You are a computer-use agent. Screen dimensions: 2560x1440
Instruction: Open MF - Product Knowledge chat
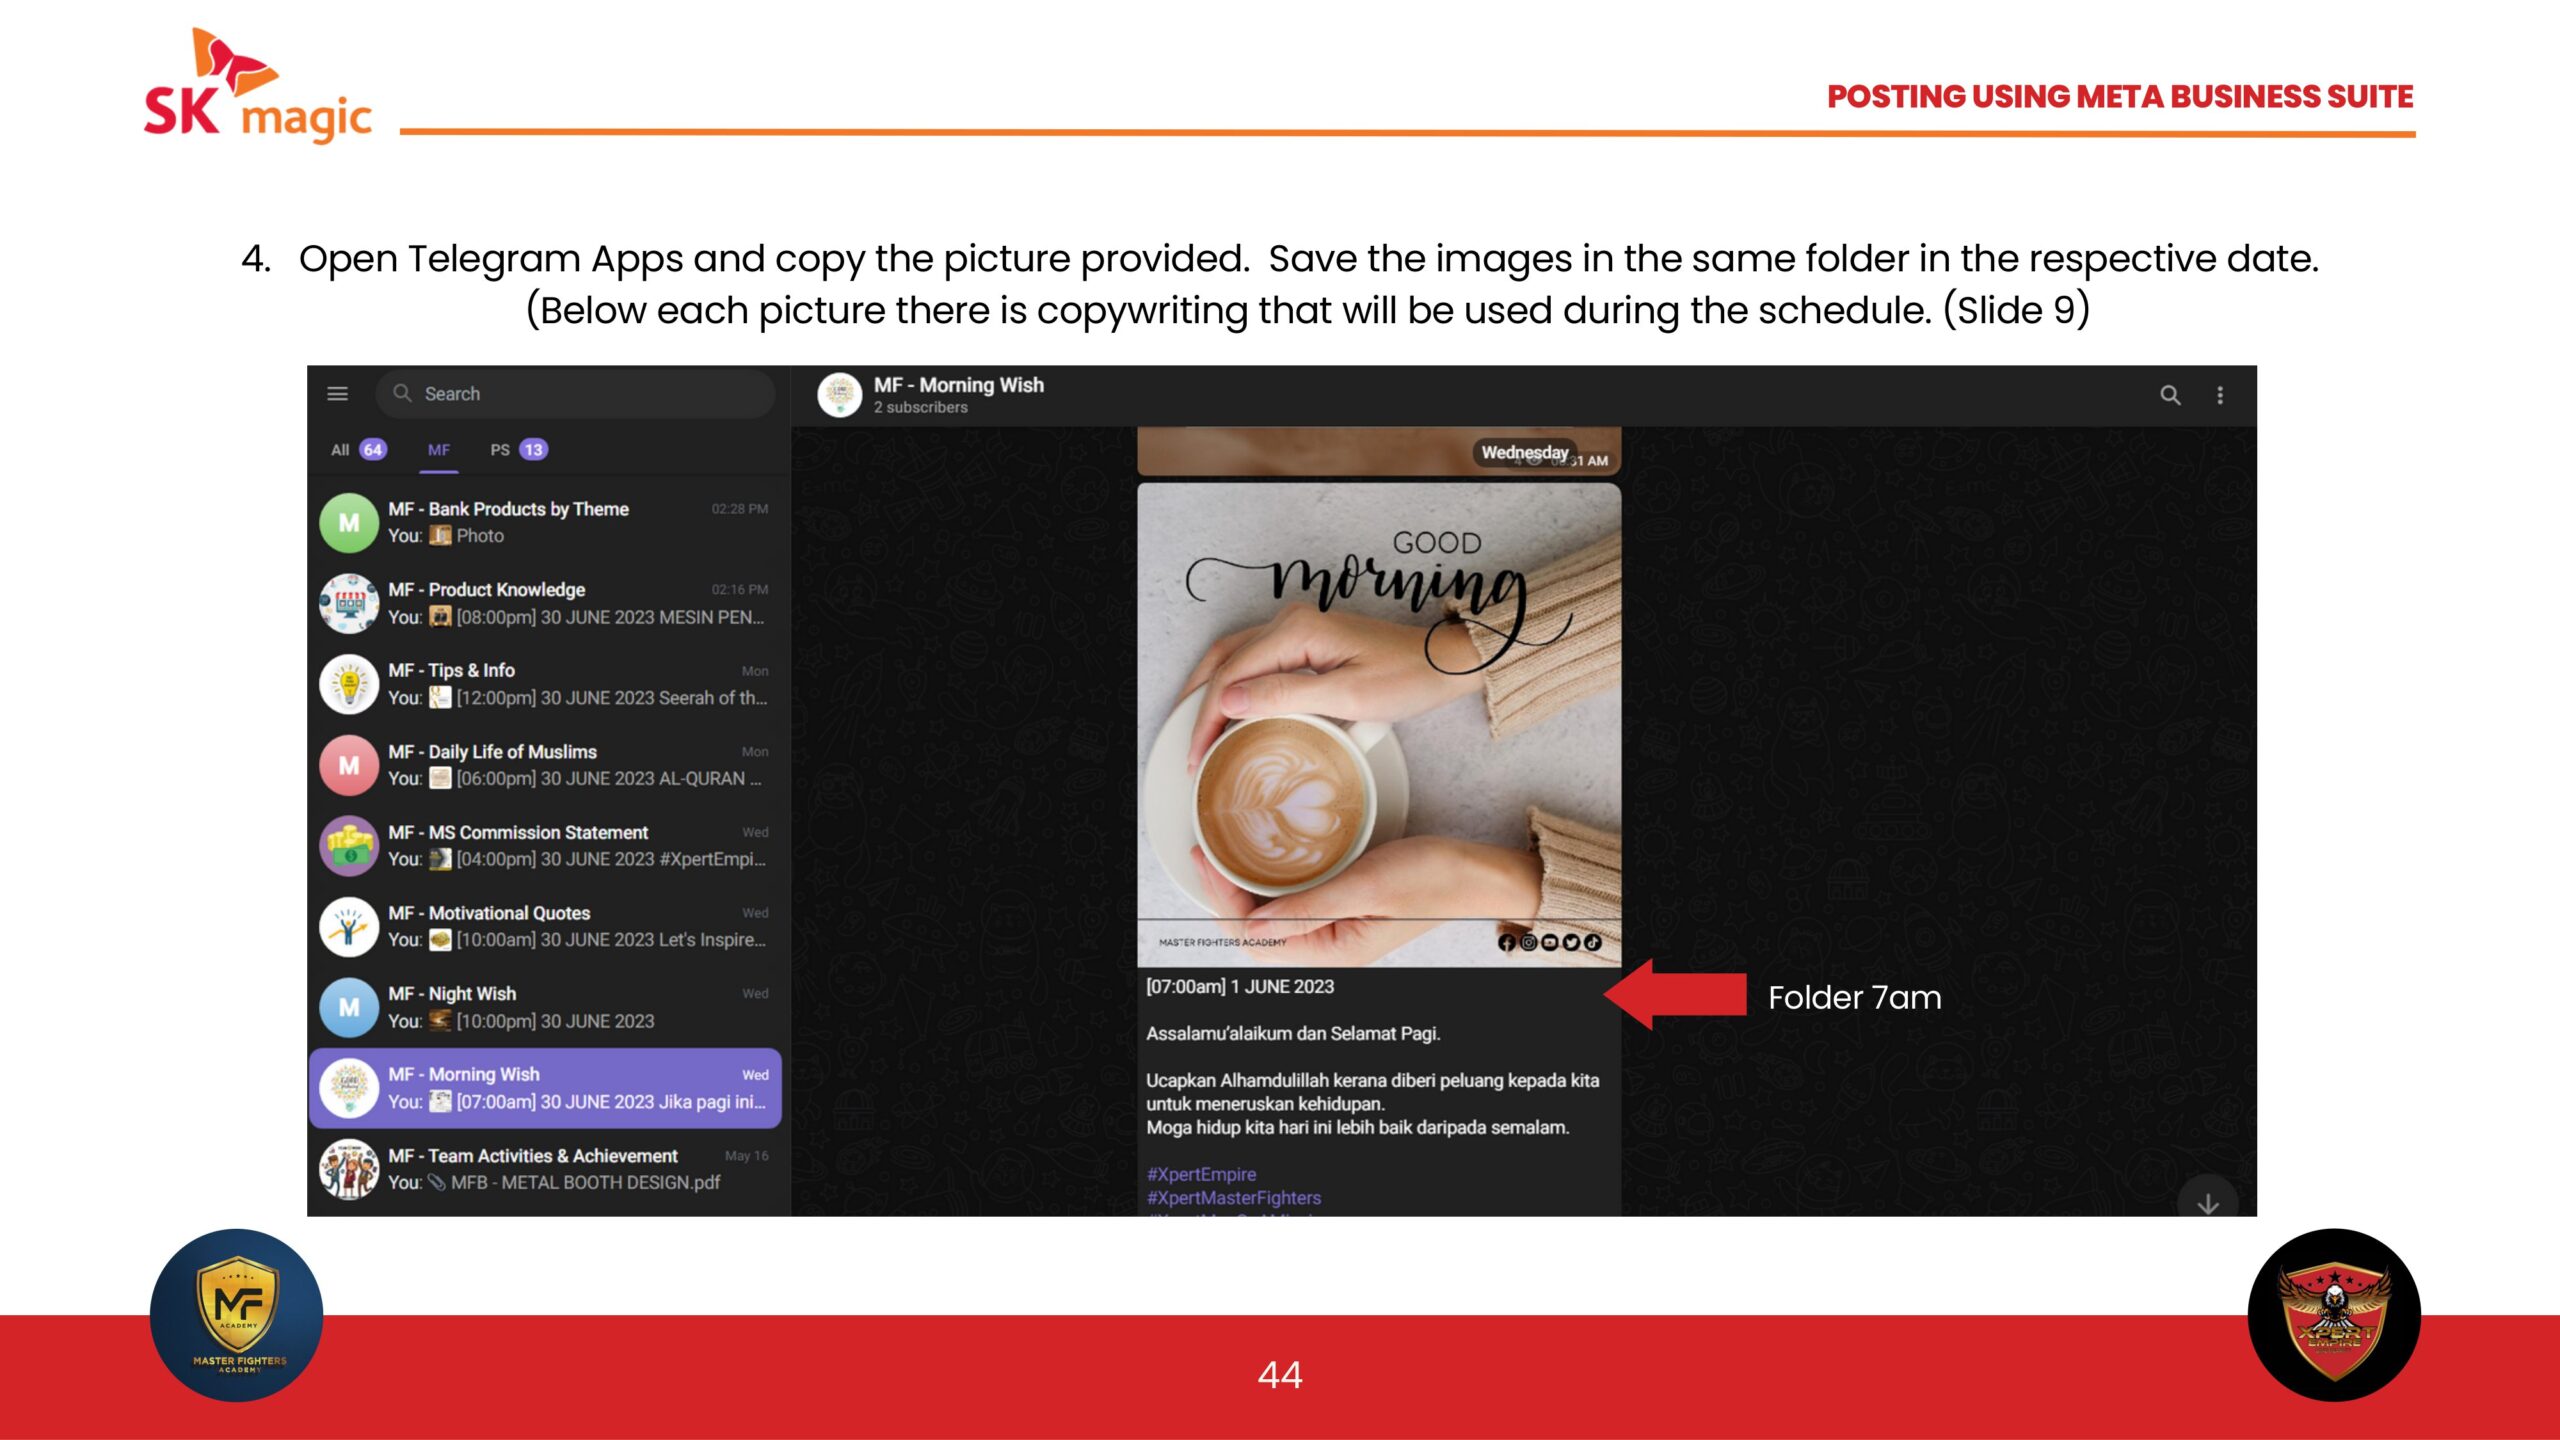coord(546,603)
